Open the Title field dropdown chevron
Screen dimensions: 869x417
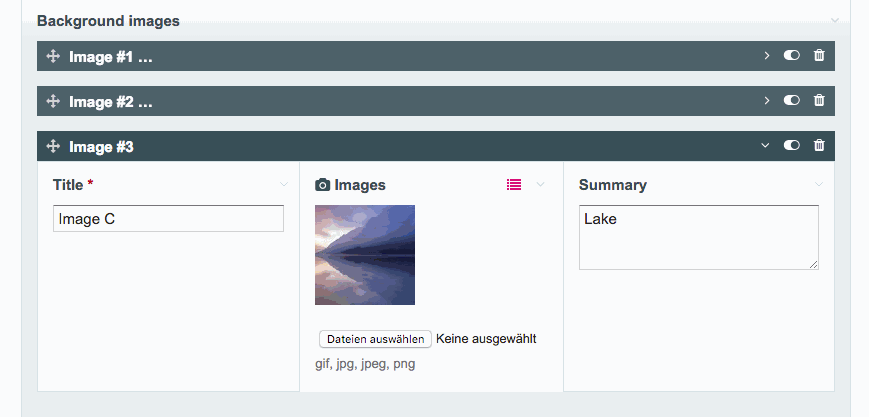(284, 185)
